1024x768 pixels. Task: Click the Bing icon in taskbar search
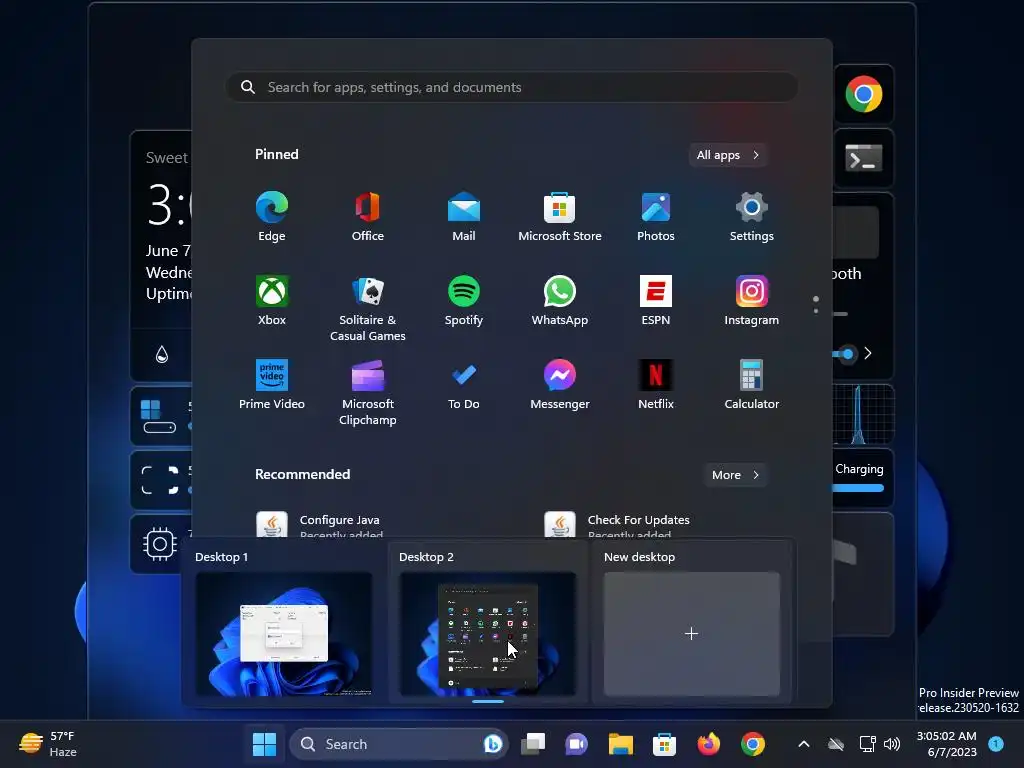pyautogui.click(x=493, y=744)
